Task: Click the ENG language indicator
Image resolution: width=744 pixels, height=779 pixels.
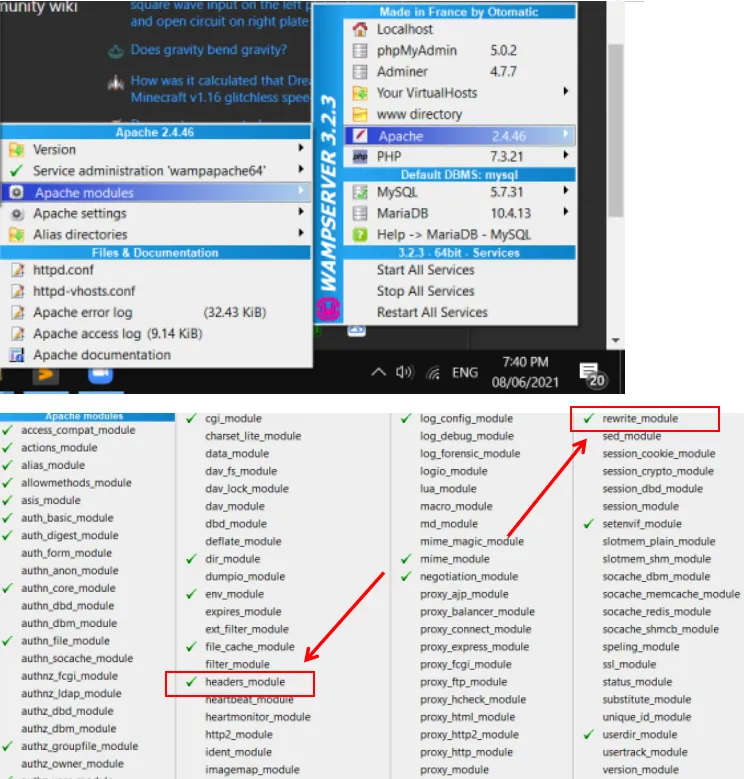Action: click(x=465, y=373)
